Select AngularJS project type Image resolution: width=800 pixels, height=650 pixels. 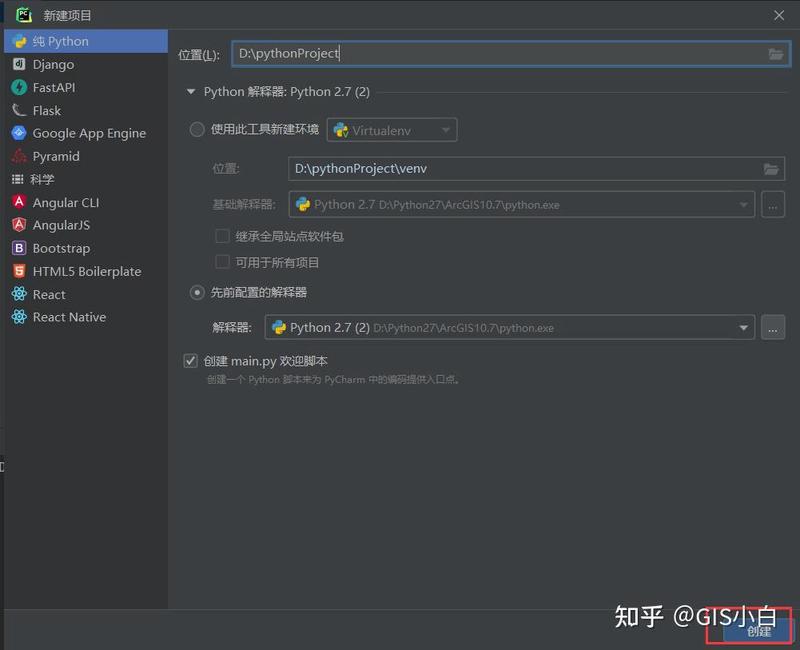tap(86, 225)
